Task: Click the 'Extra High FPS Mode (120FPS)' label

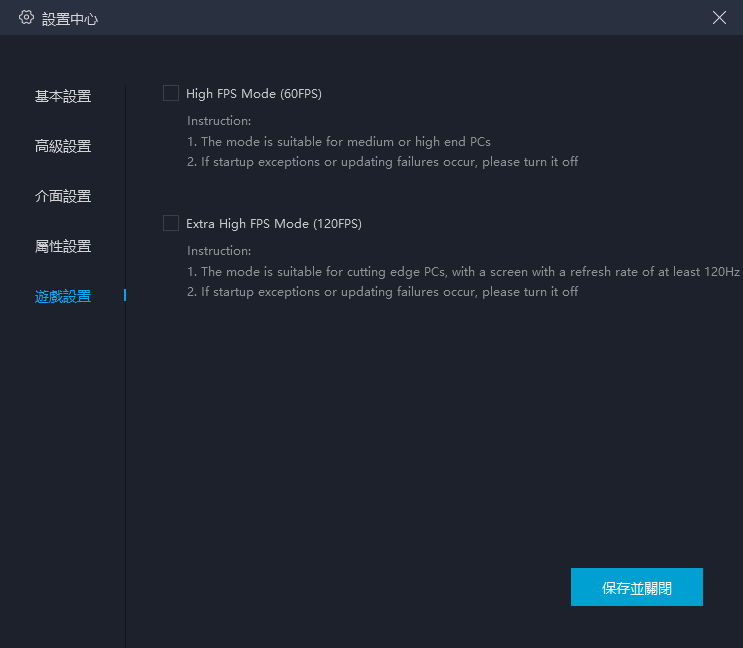Action: coord(274,224)
